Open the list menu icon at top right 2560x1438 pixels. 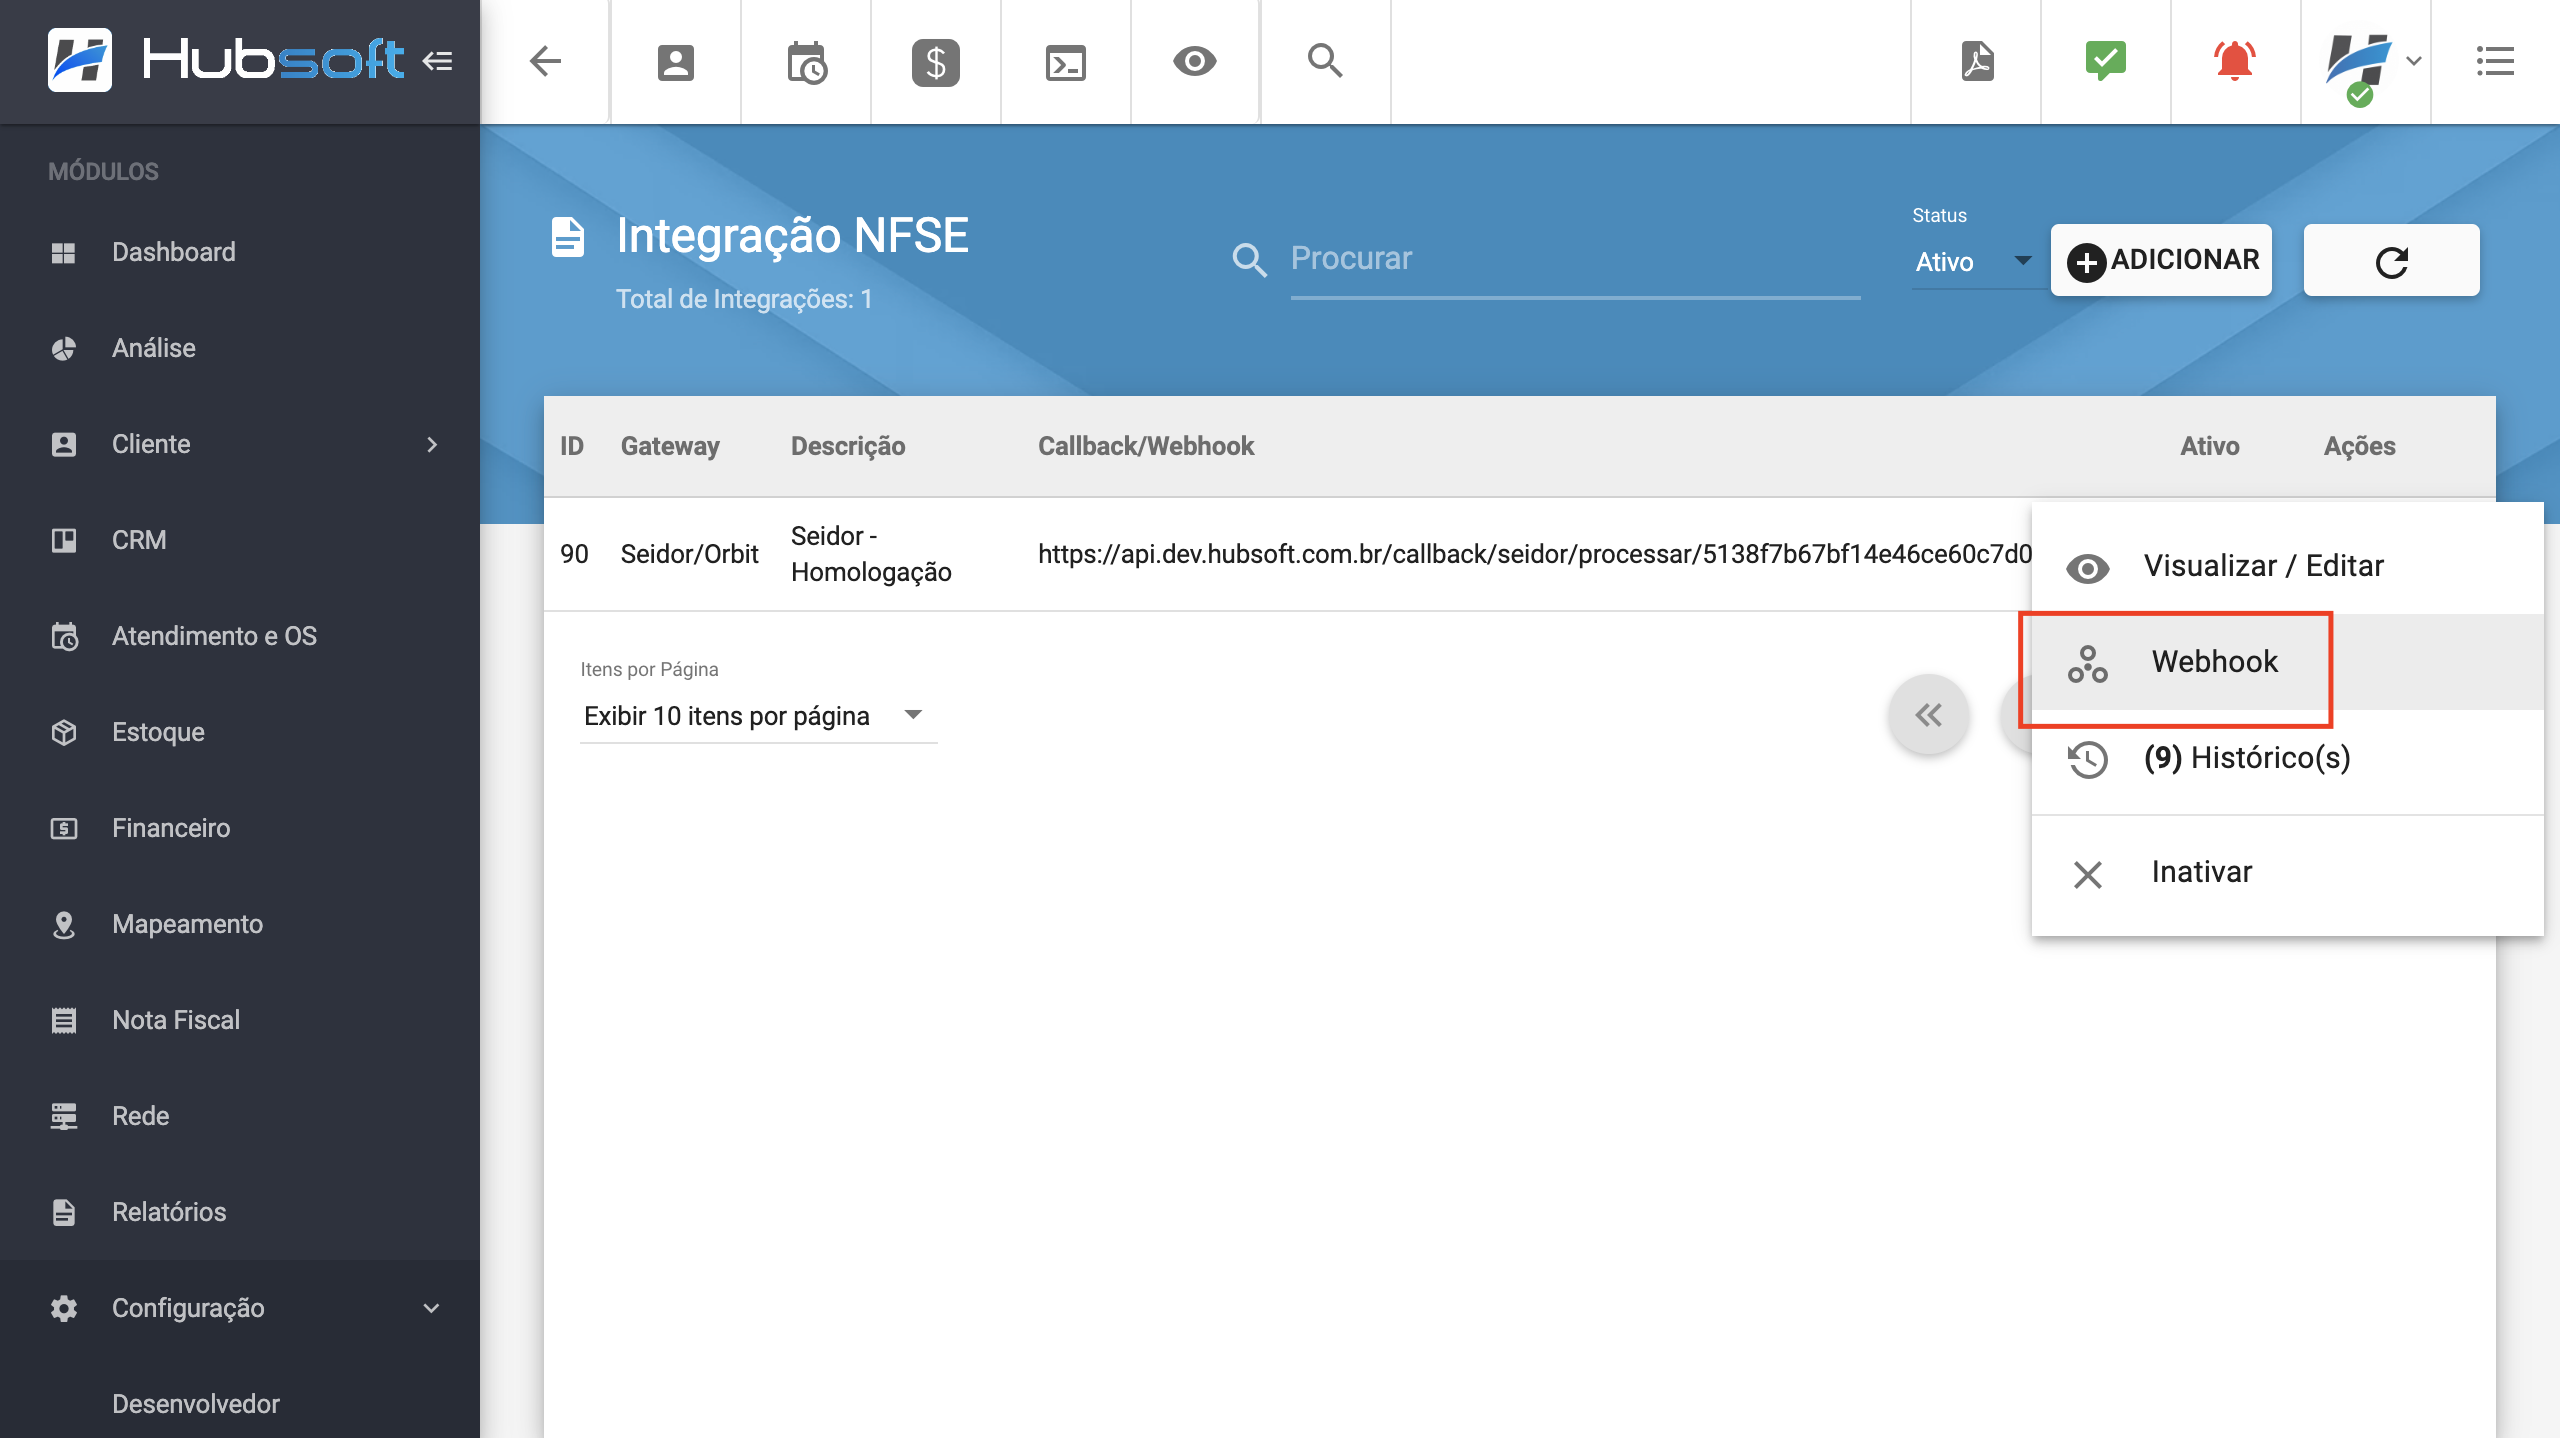click(x=2494, y=62)
